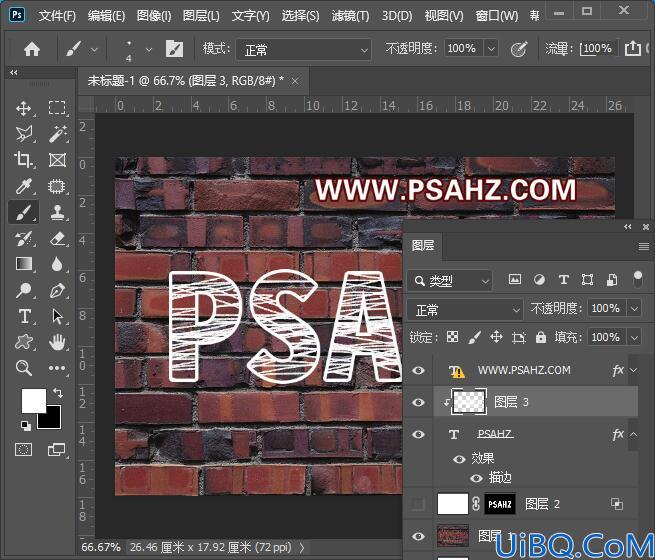Open the Edit Toolbar three dots

[x=57, y=368]
